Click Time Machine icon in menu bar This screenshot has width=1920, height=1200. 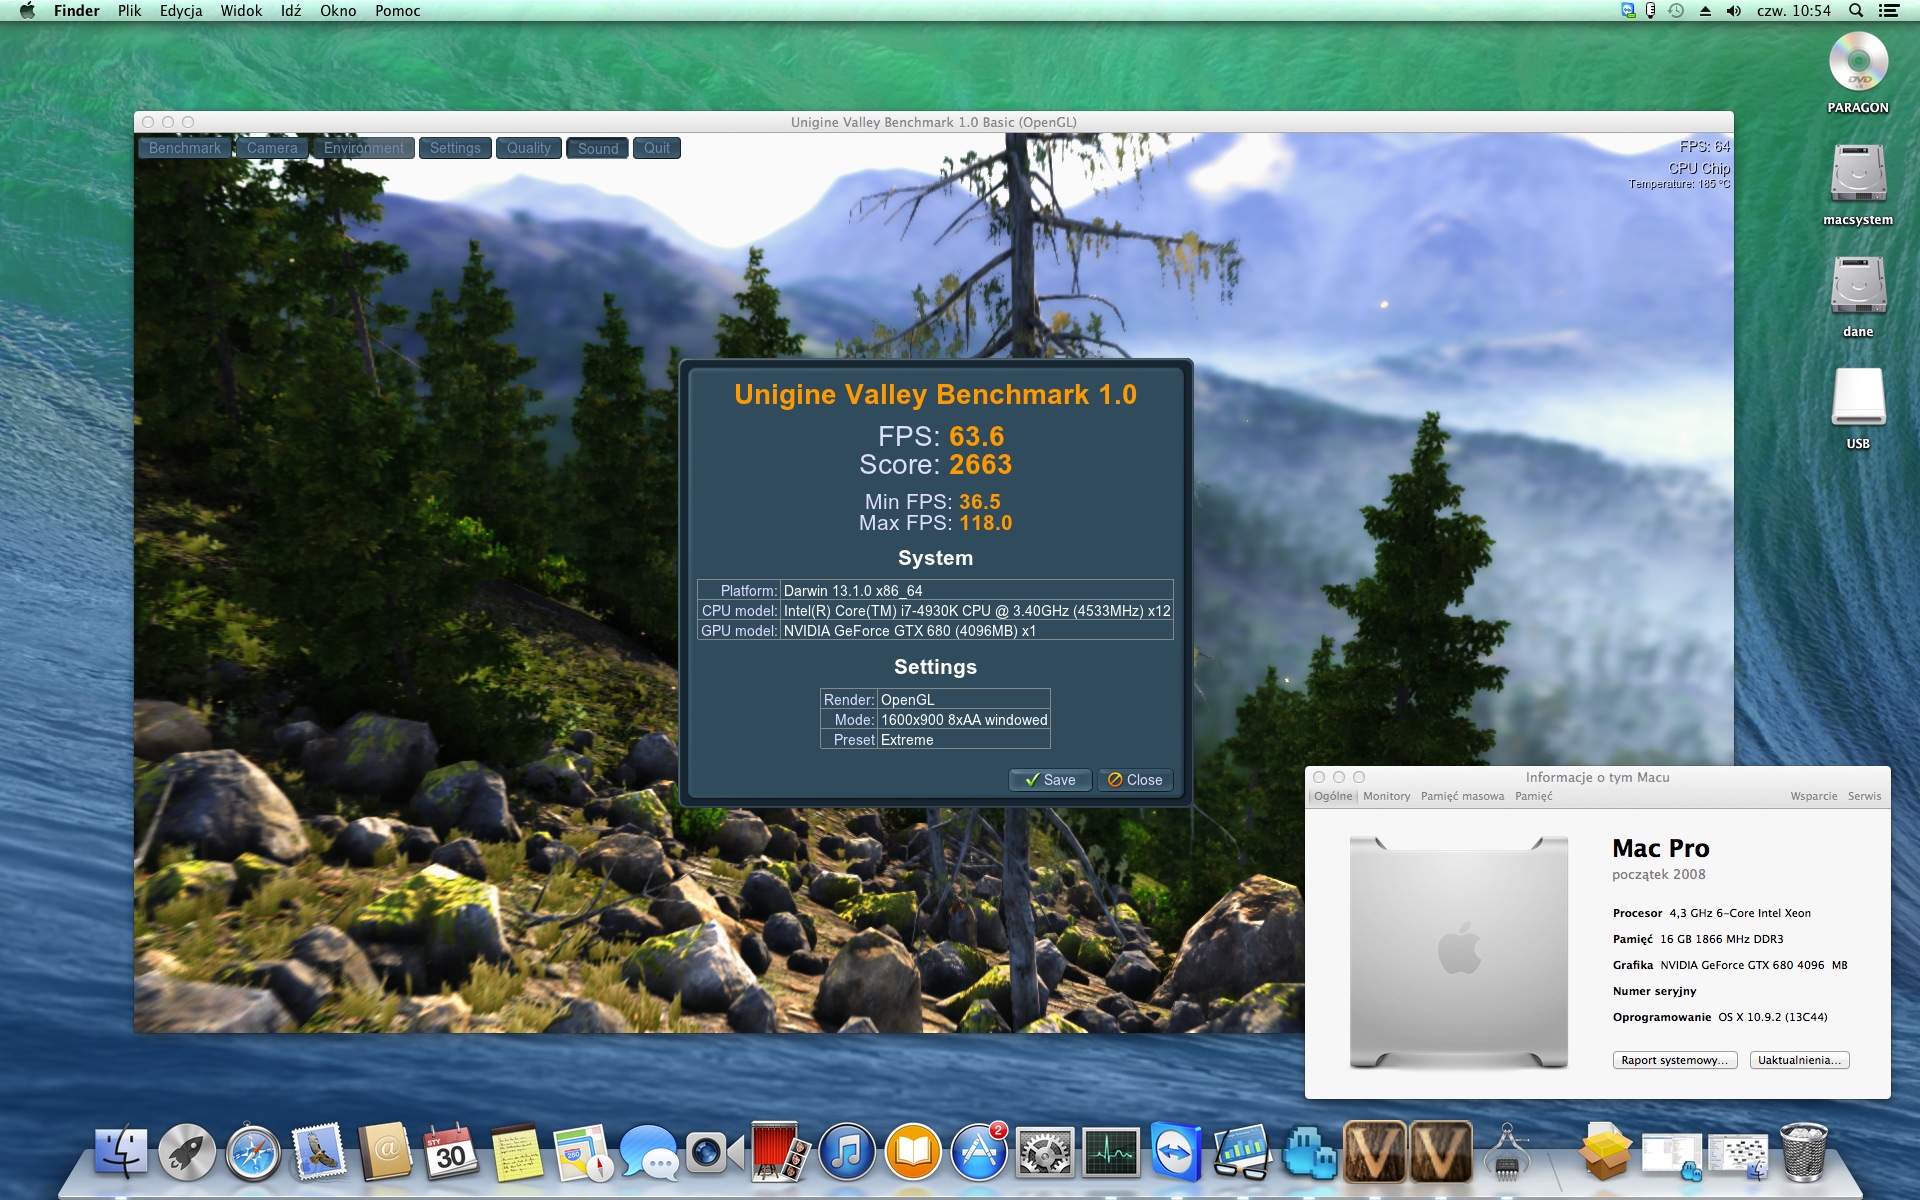1676,11
